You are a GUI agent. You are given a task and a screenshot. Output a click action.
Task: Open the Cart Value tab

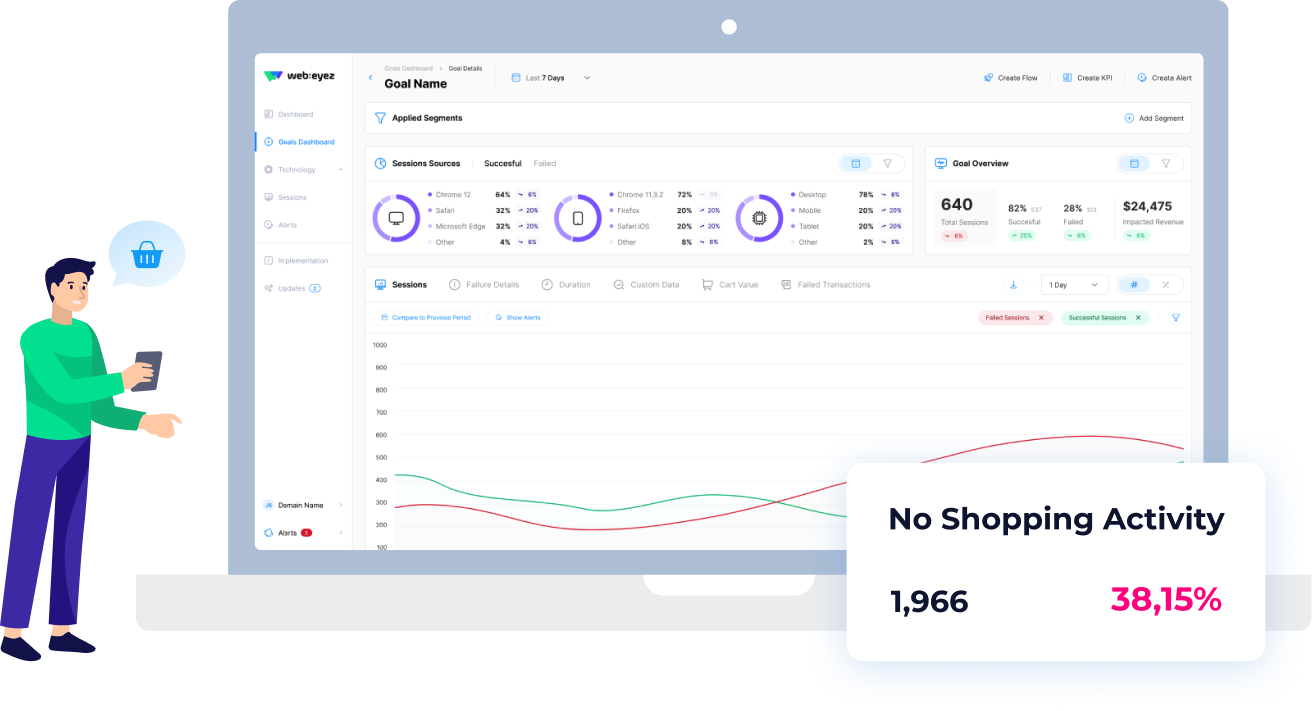coord(730,285)
